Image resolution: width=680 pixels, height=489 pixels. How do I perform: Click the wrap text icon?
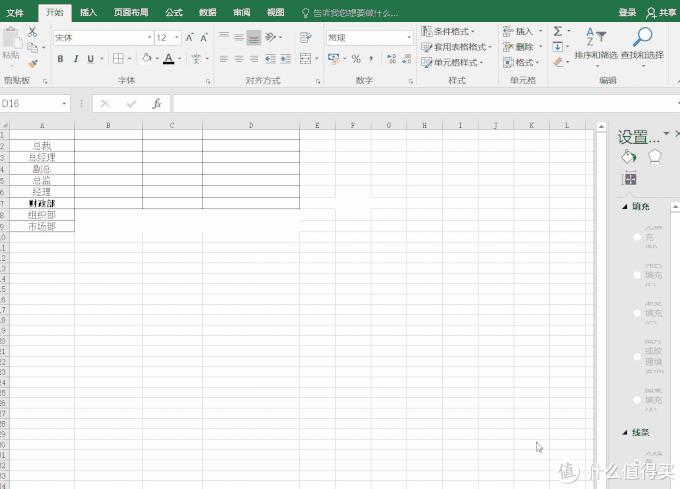(305, 38)
